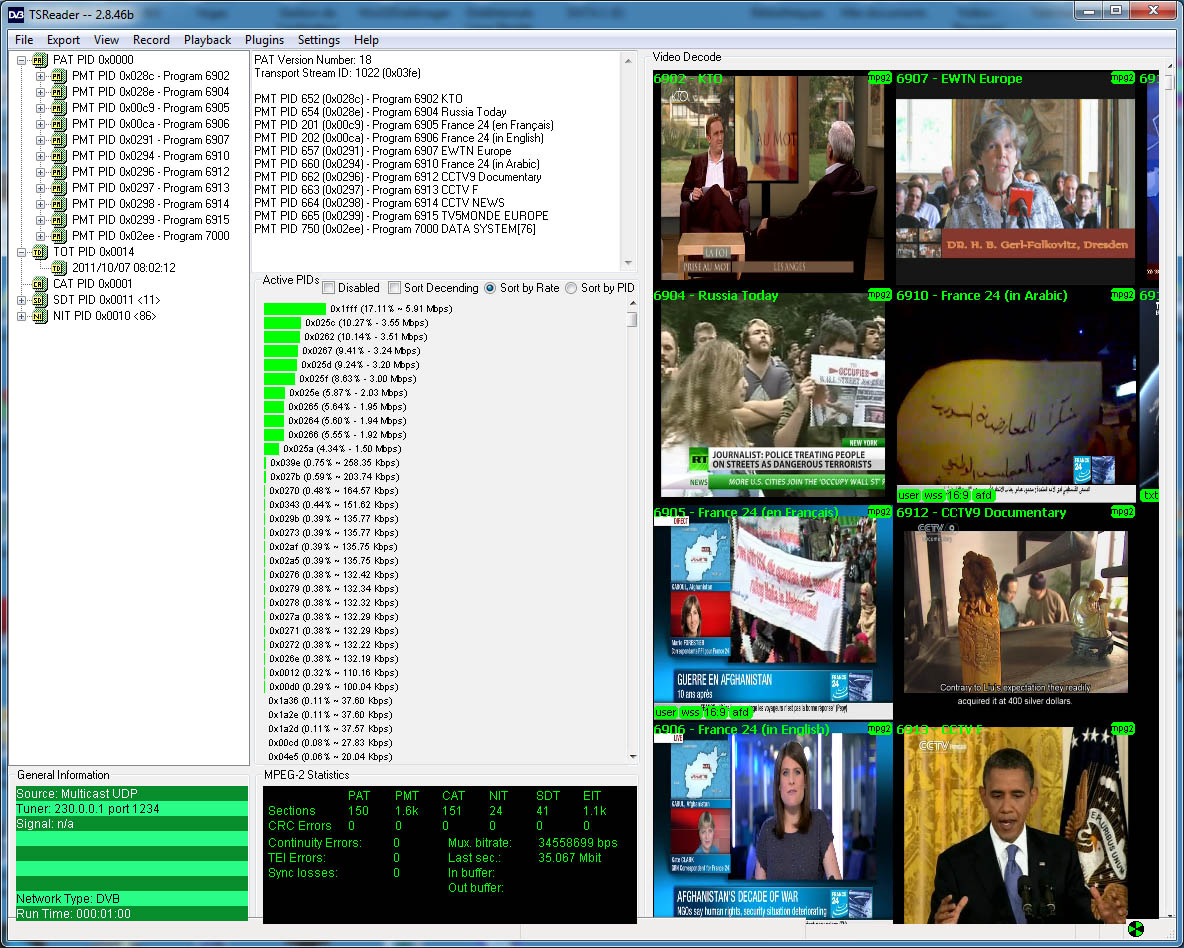Click mpg2 badge on KTO video thumbnail

click(x=879, y=78)
